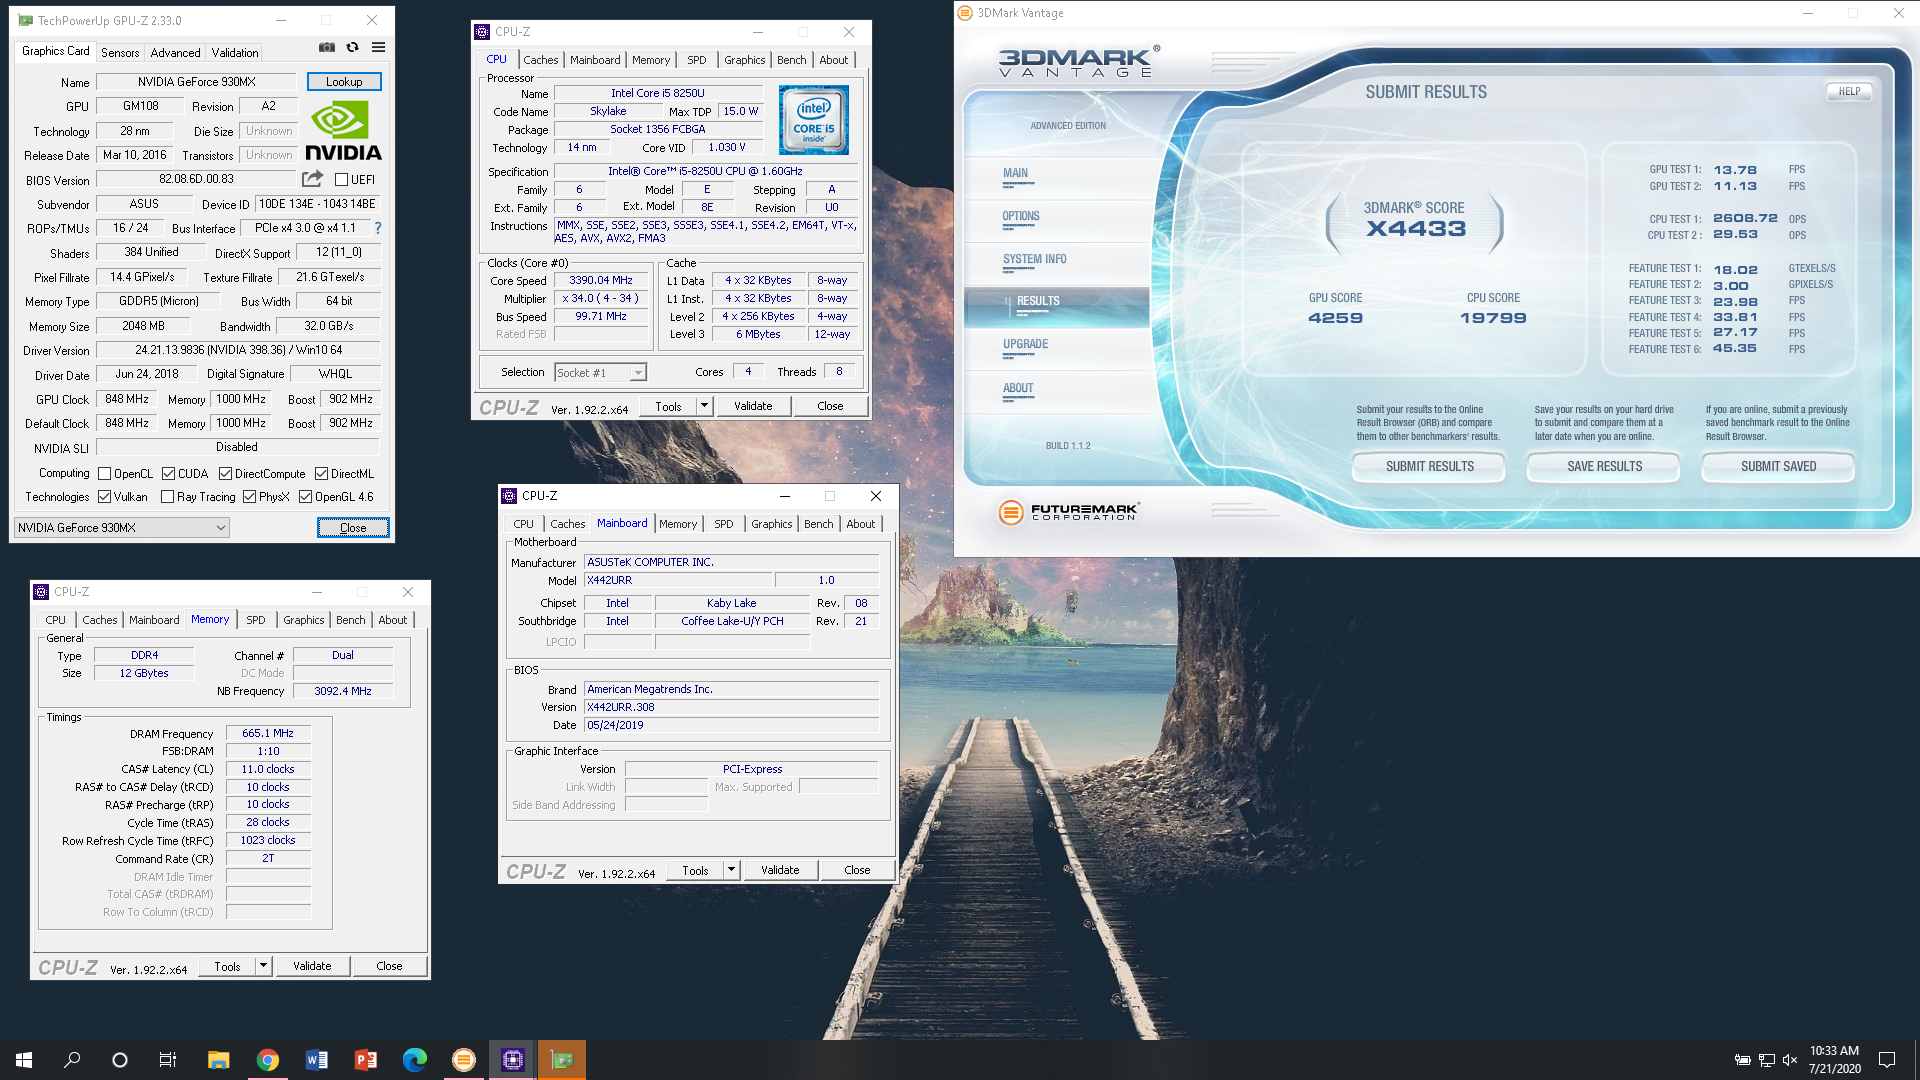Open the notification center icon
The height and width of the screenshot is (1080, 1920).
point(1887,1060)
